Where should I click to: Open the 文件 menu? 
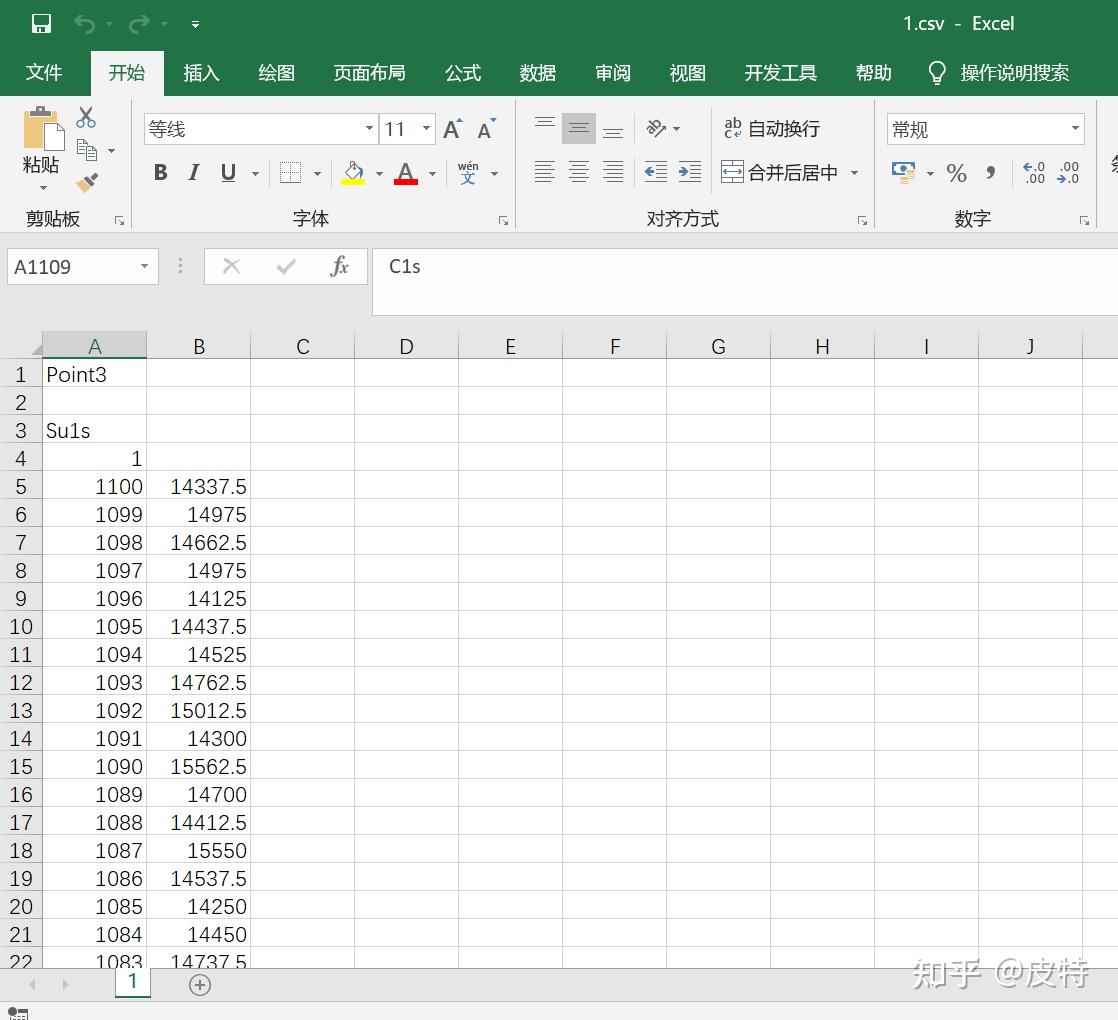(44, 73)
